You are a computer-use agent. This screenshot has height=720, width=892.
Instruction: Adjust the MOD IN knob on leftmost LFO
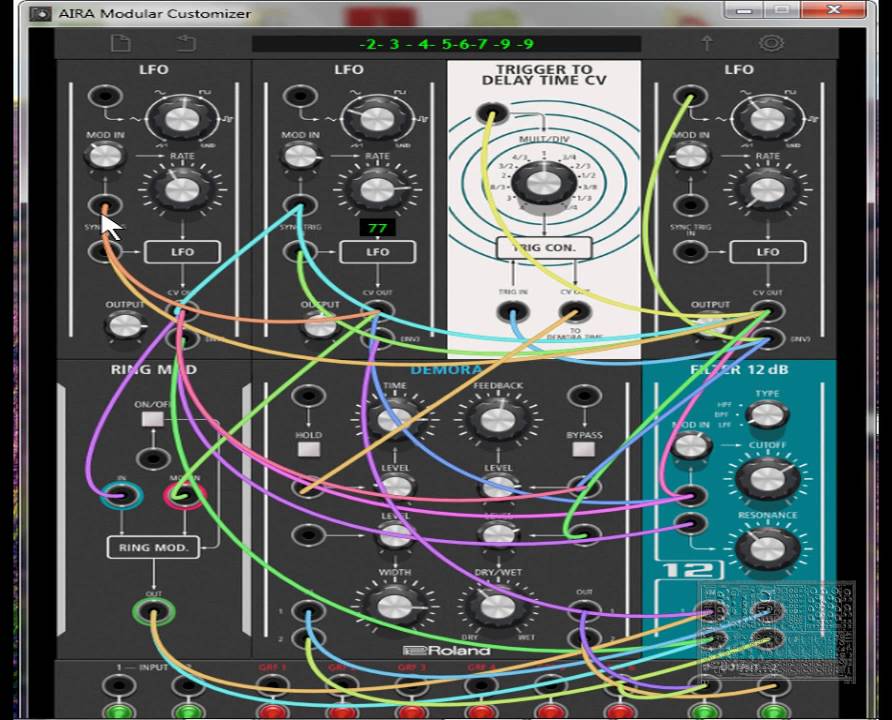tap(105, 155)
